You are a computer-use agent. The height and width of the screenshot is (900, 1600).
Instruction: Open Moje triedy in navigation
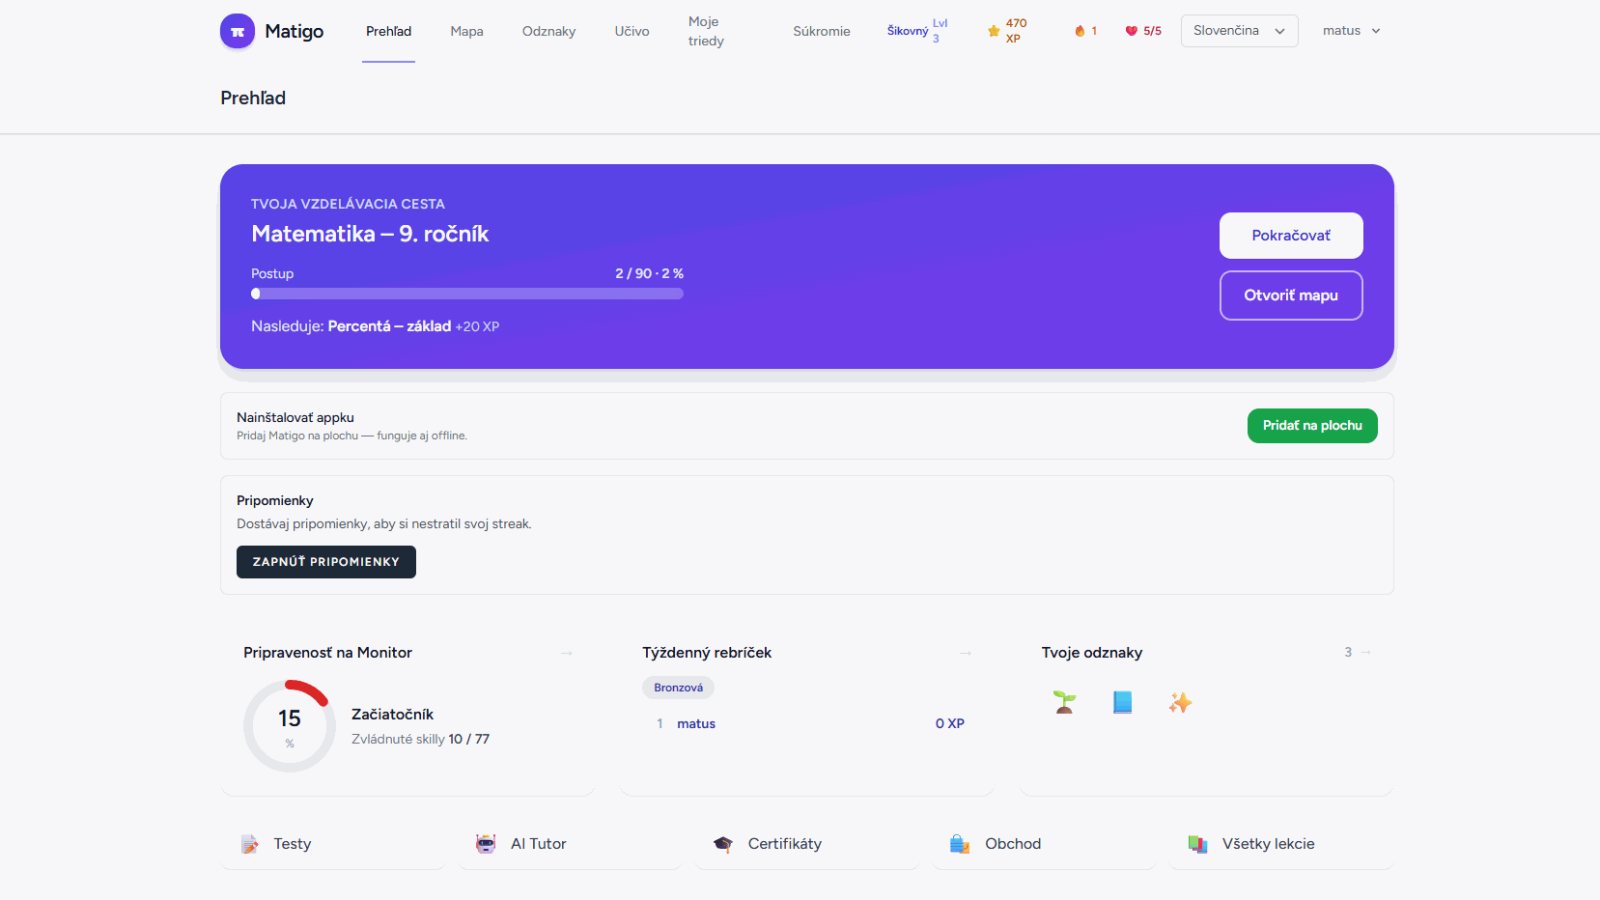[705, 31]
